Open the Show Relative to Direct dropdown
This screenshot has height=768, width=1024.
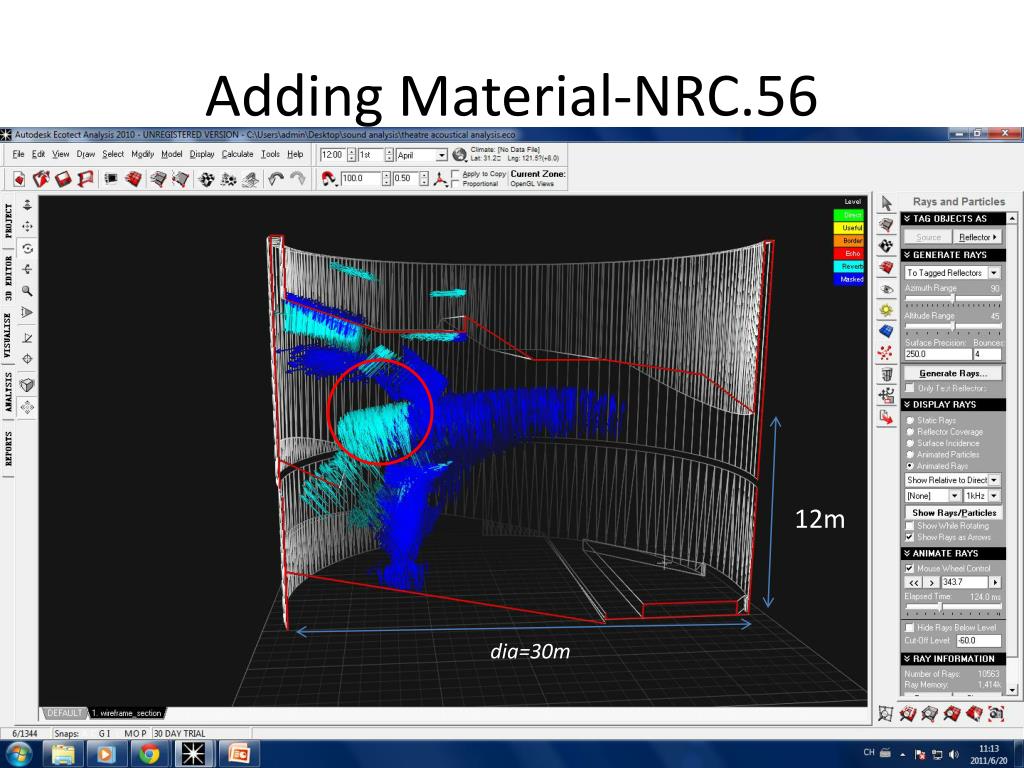pyautogui.click(x=952, y=480)
